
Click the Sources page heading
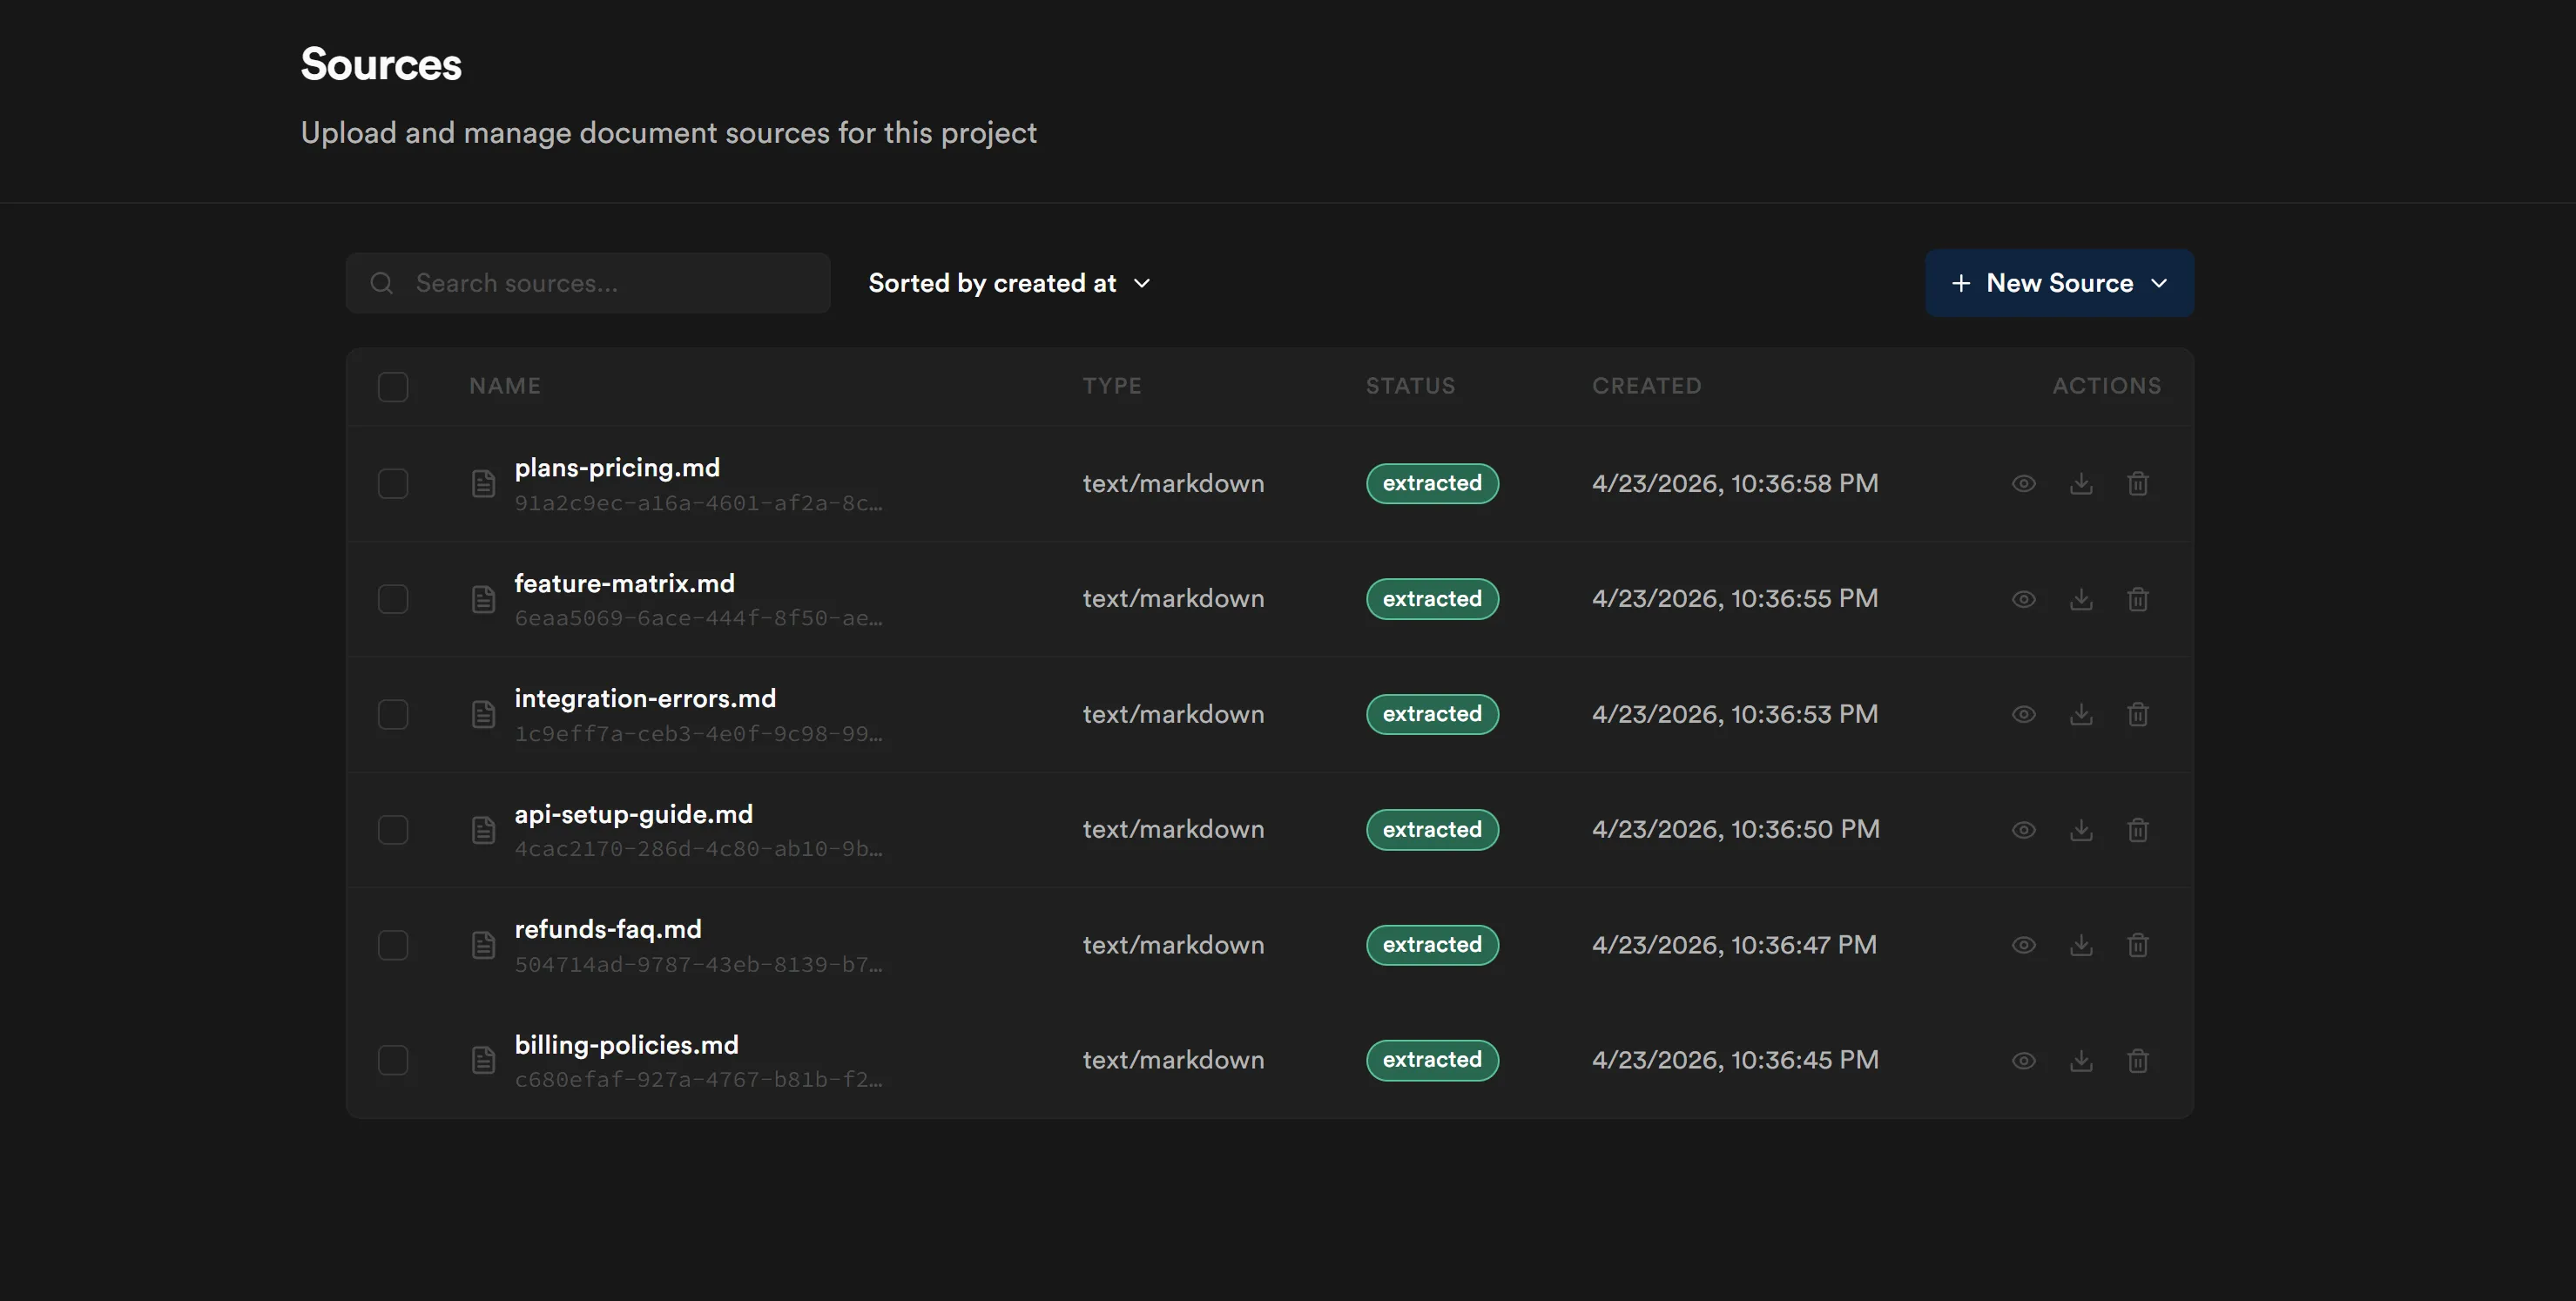click(x=381, y=65)
